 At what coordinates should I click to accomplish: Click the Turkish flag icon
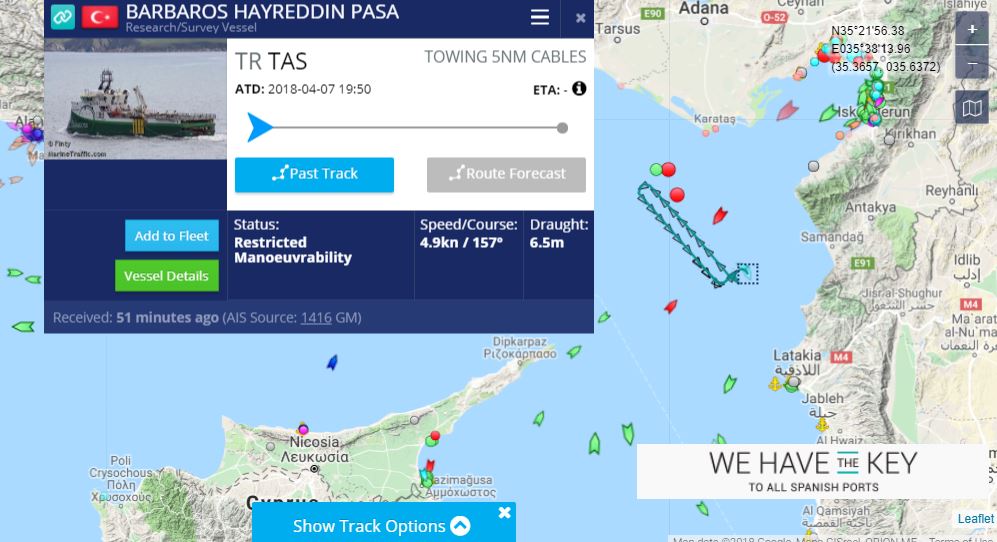(x=100, y=17)
